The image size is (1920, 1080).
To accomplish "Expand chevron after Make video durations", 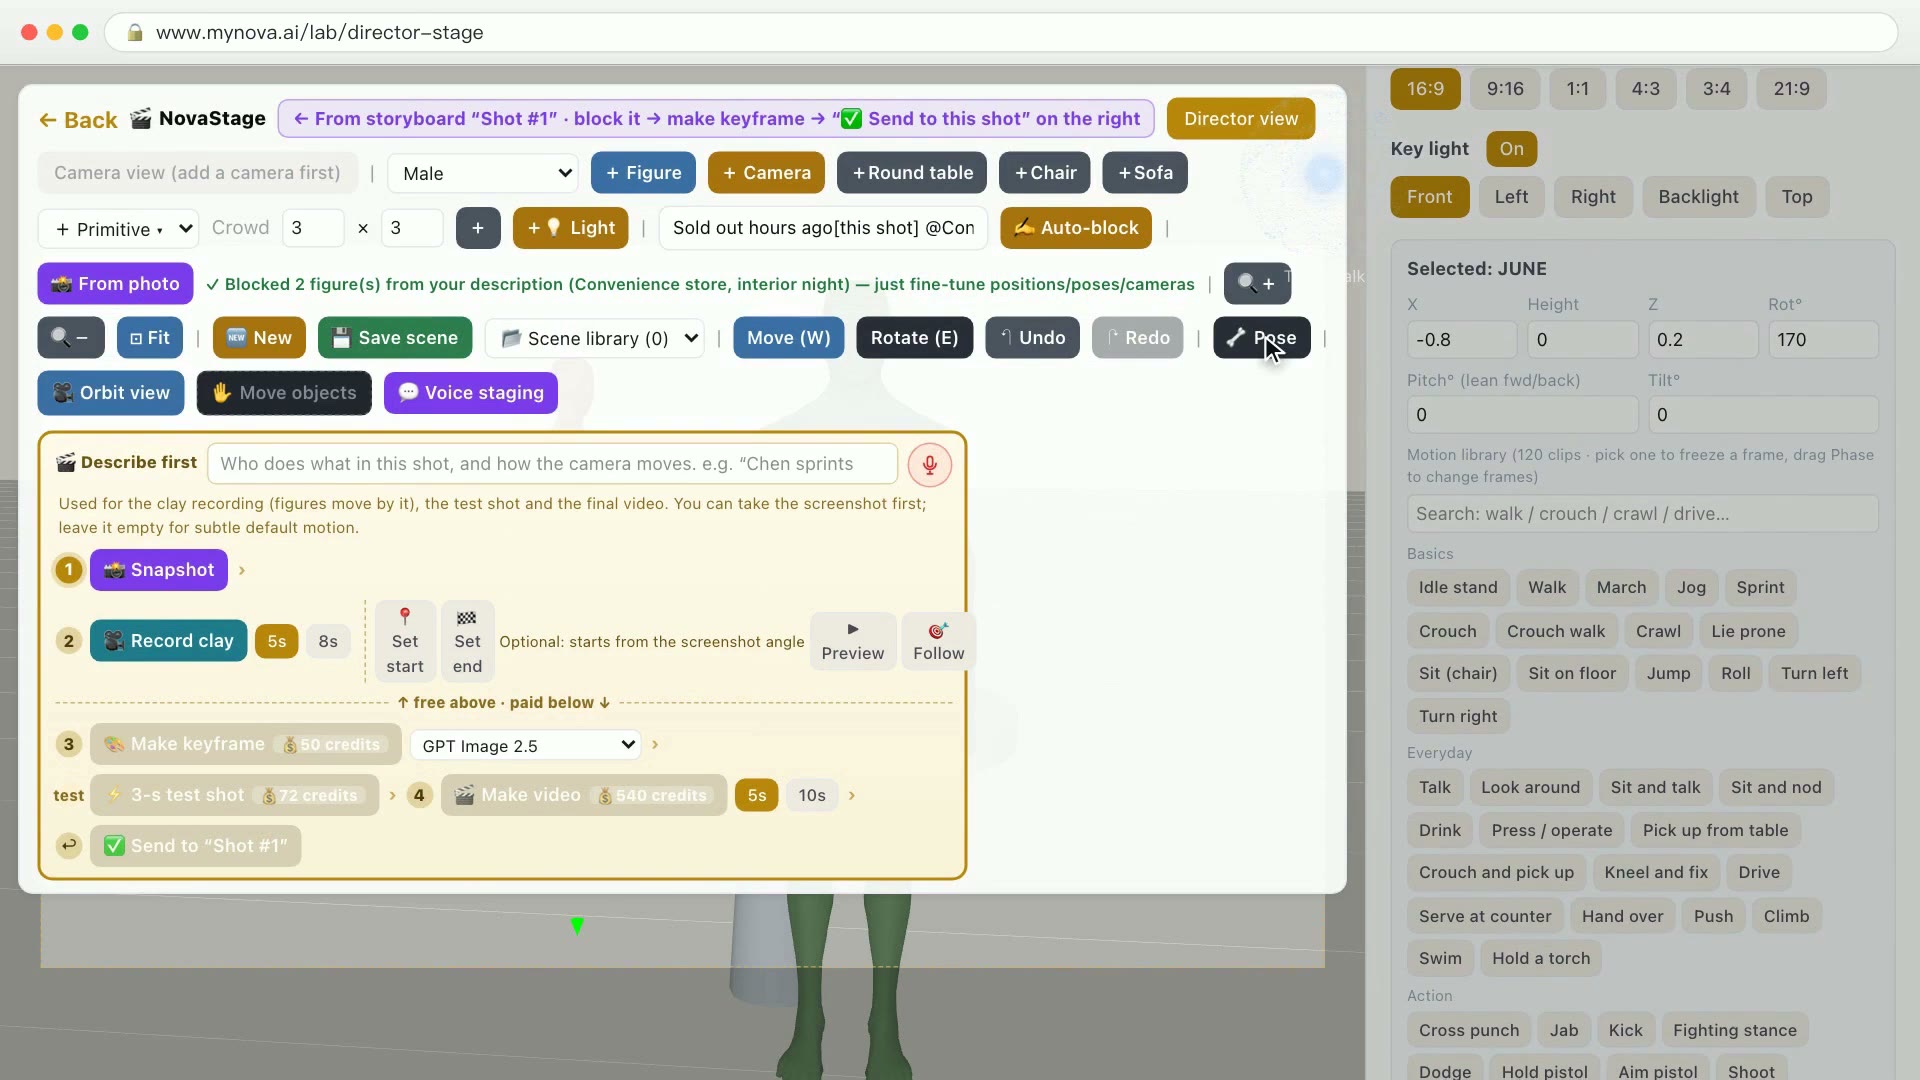I will (852, 796).
